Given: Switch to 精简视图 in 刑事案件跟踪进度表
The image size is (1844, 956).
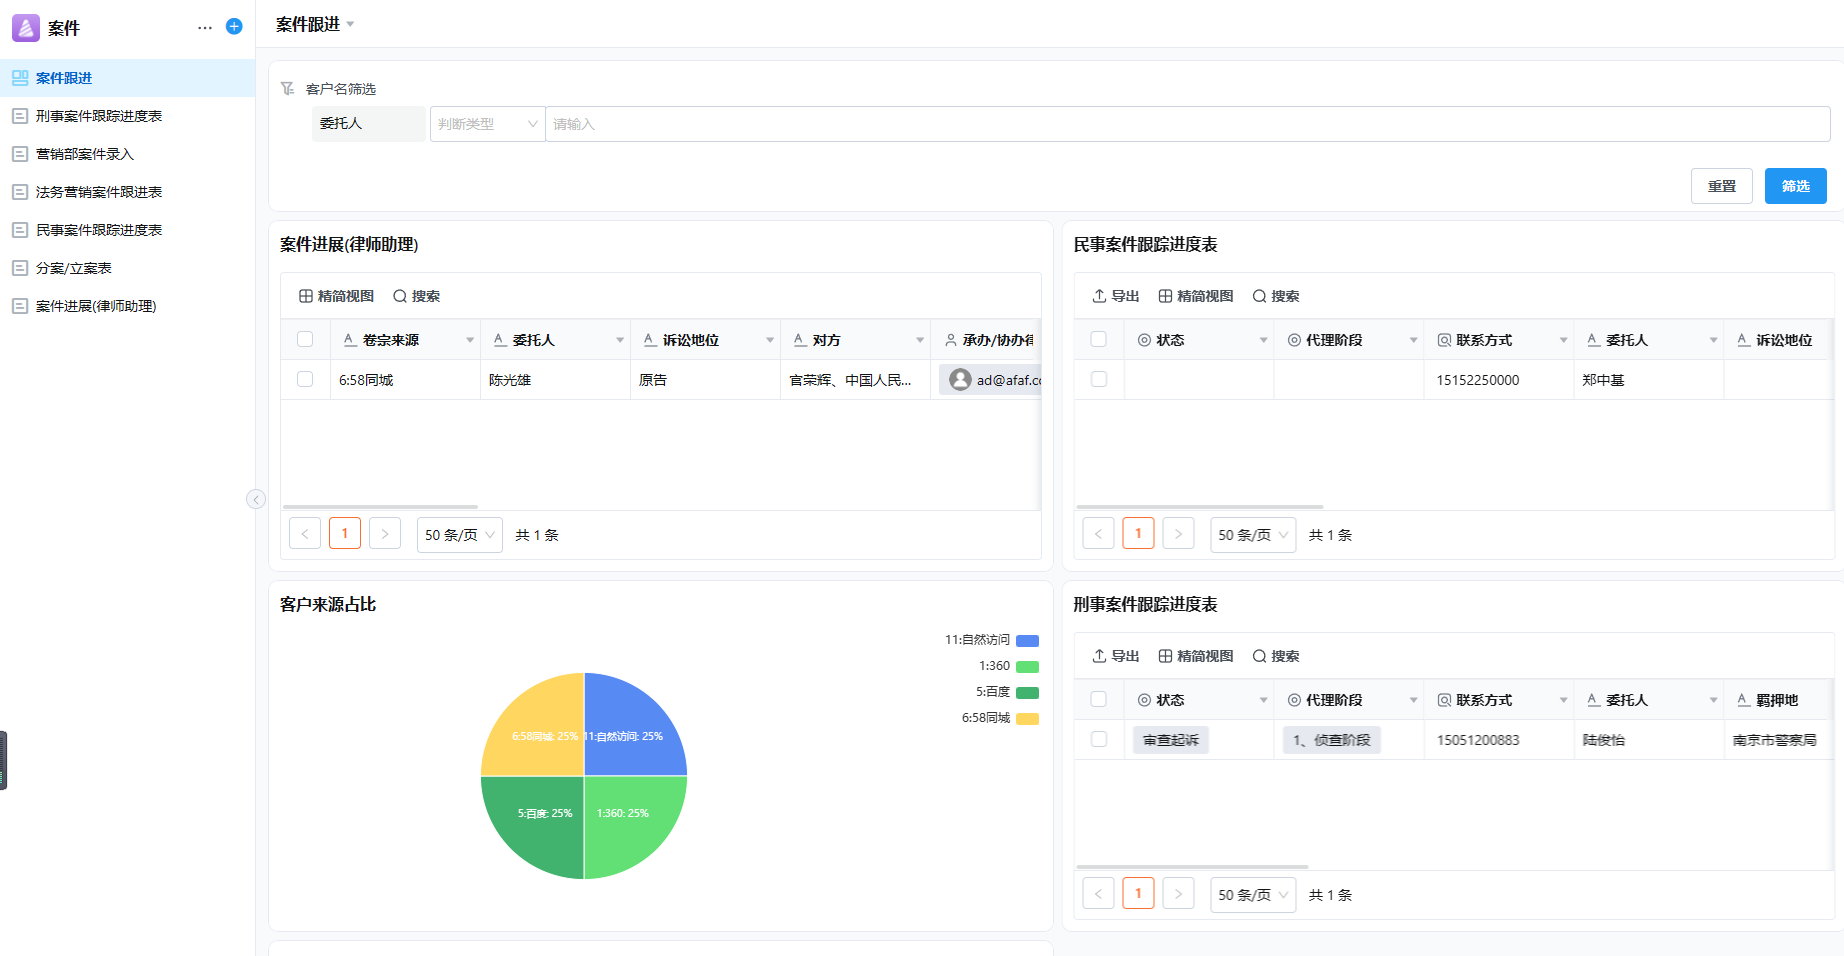Looking at the screenshot, I should (1195, 656).
